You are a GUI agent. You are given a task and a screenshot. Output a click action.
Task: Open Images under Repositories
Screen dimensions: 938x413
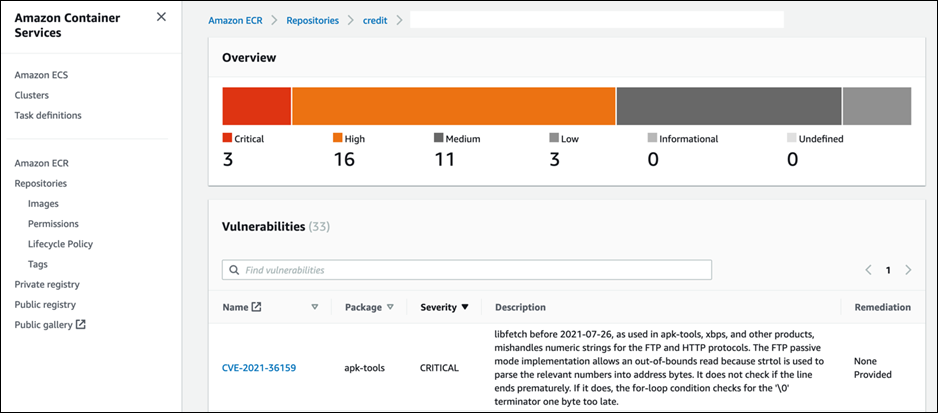[x=43, y=204]
